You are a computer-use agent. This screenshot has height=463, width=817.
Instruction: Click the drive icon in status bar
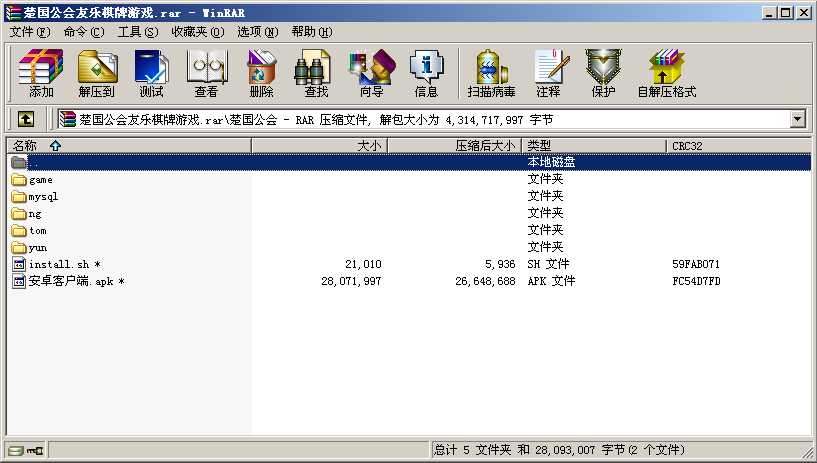[x=16, y=451]
